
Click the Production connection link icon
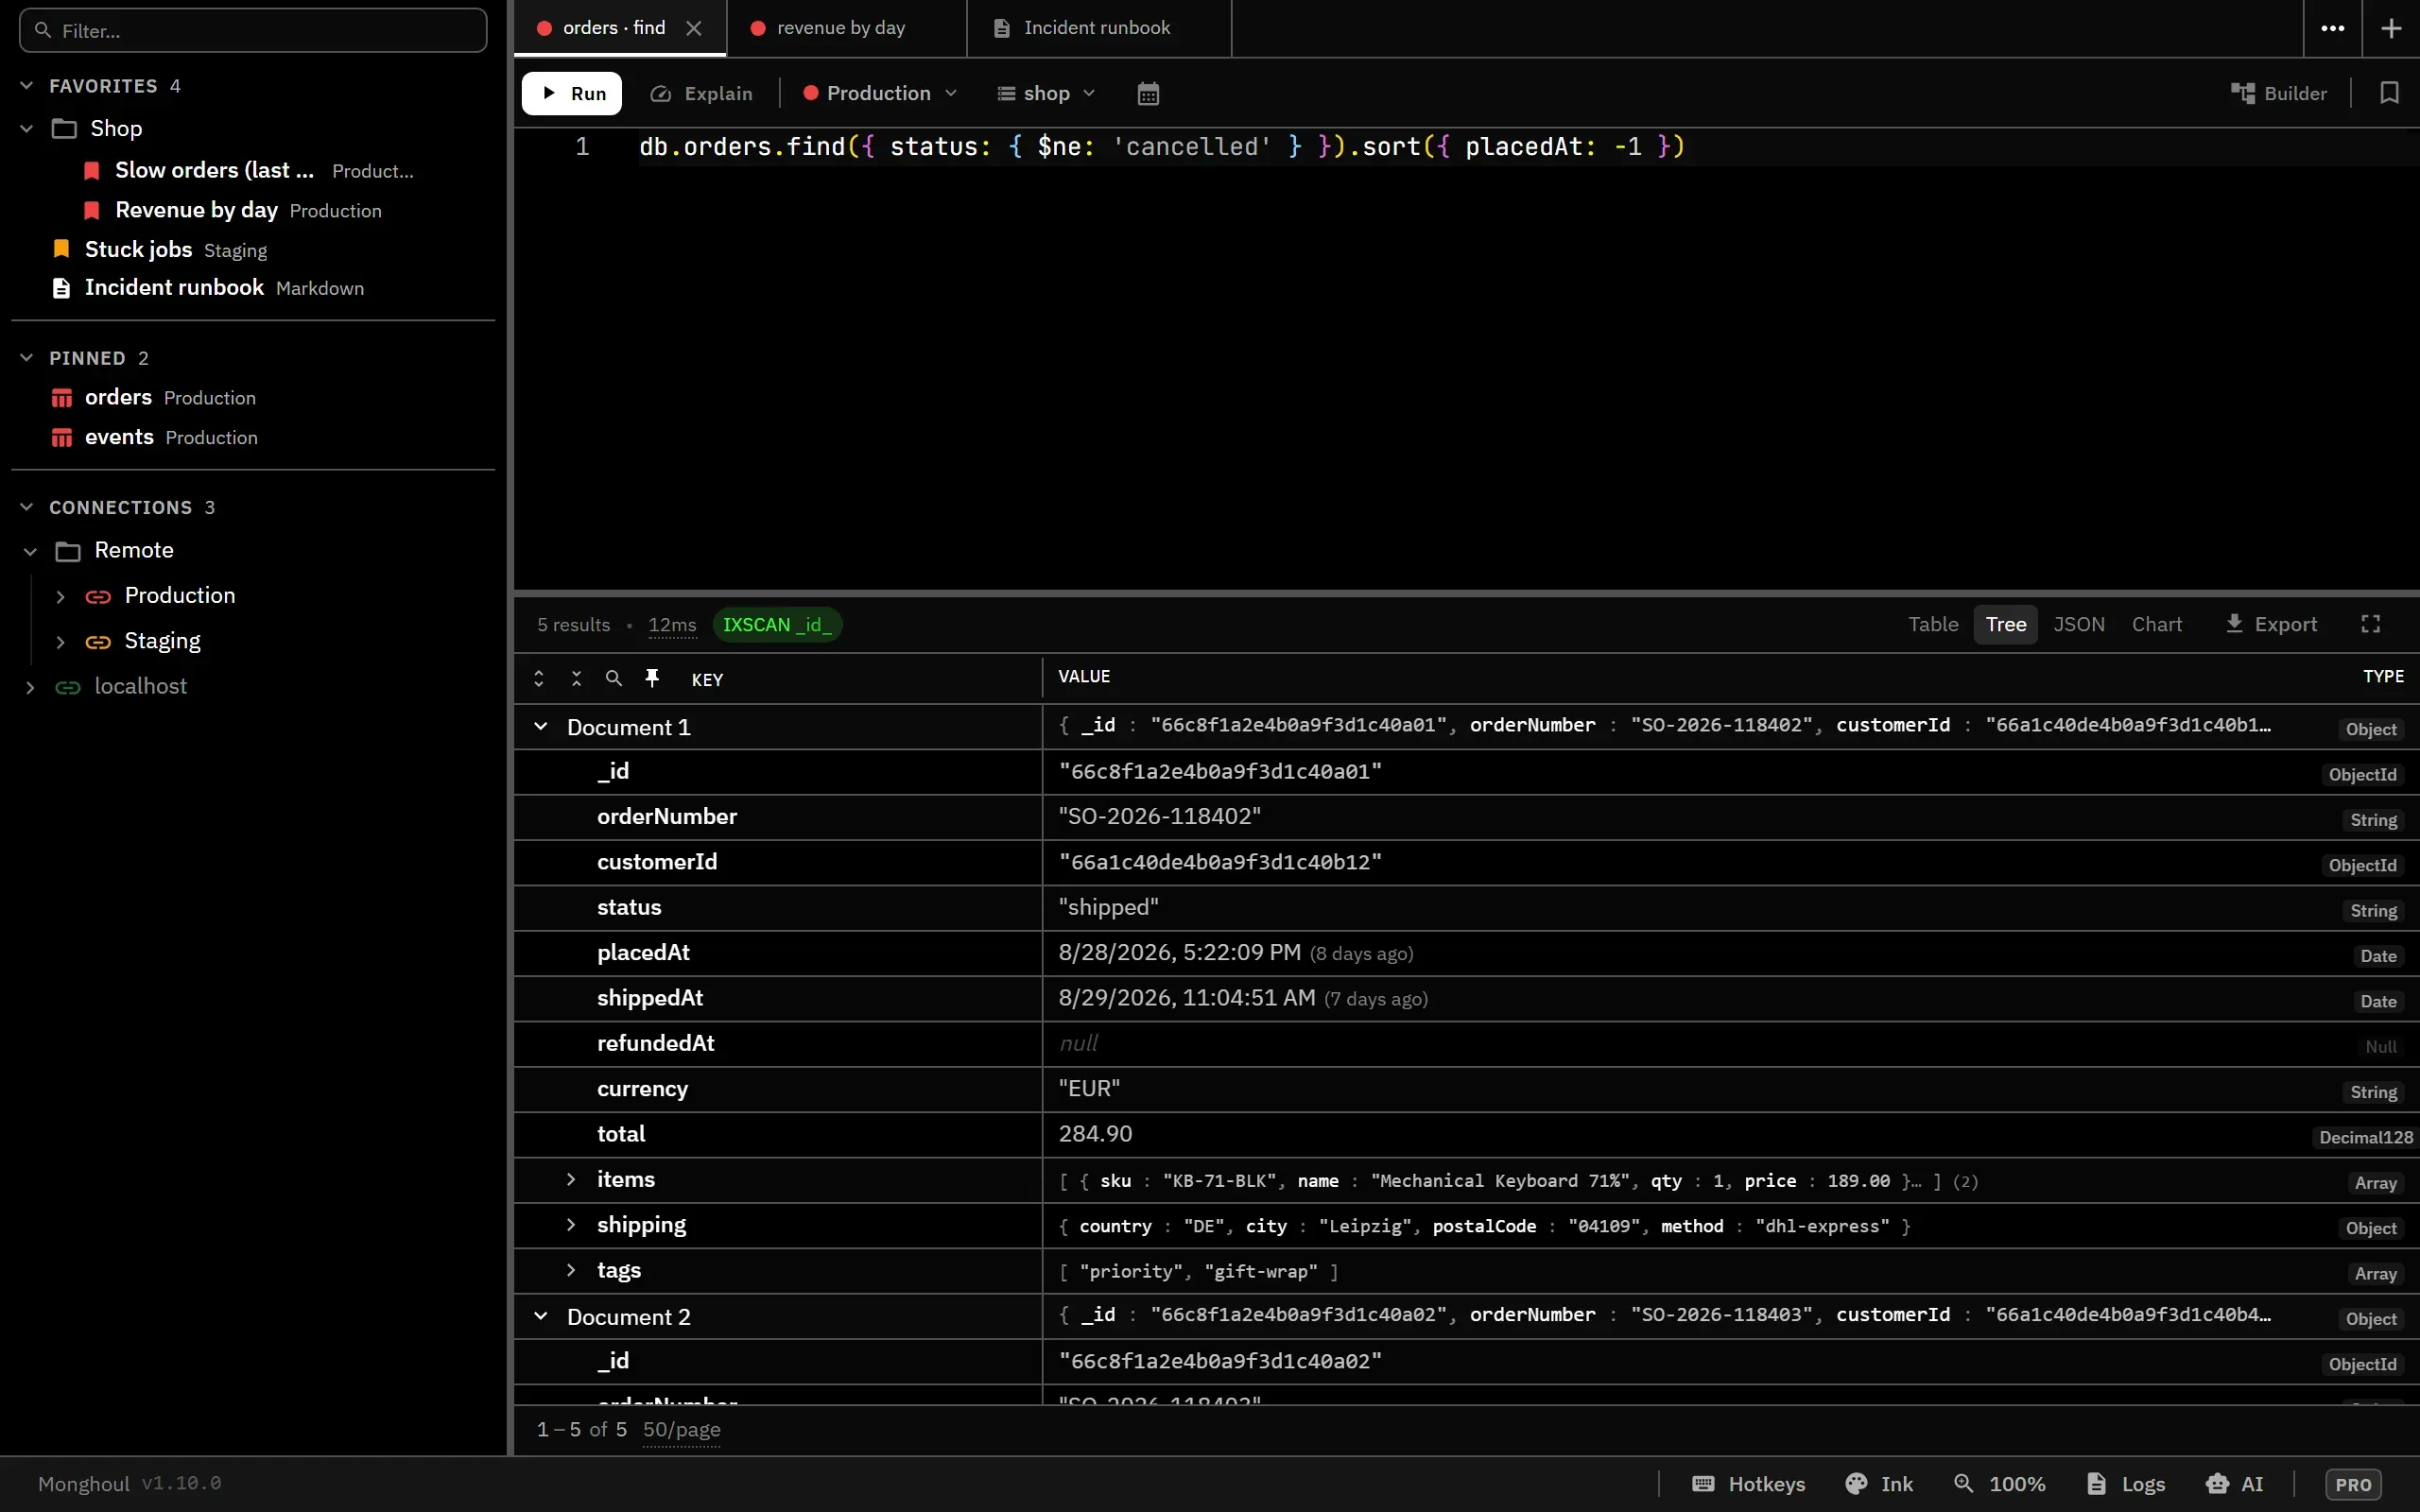click(x=98, y=597)
